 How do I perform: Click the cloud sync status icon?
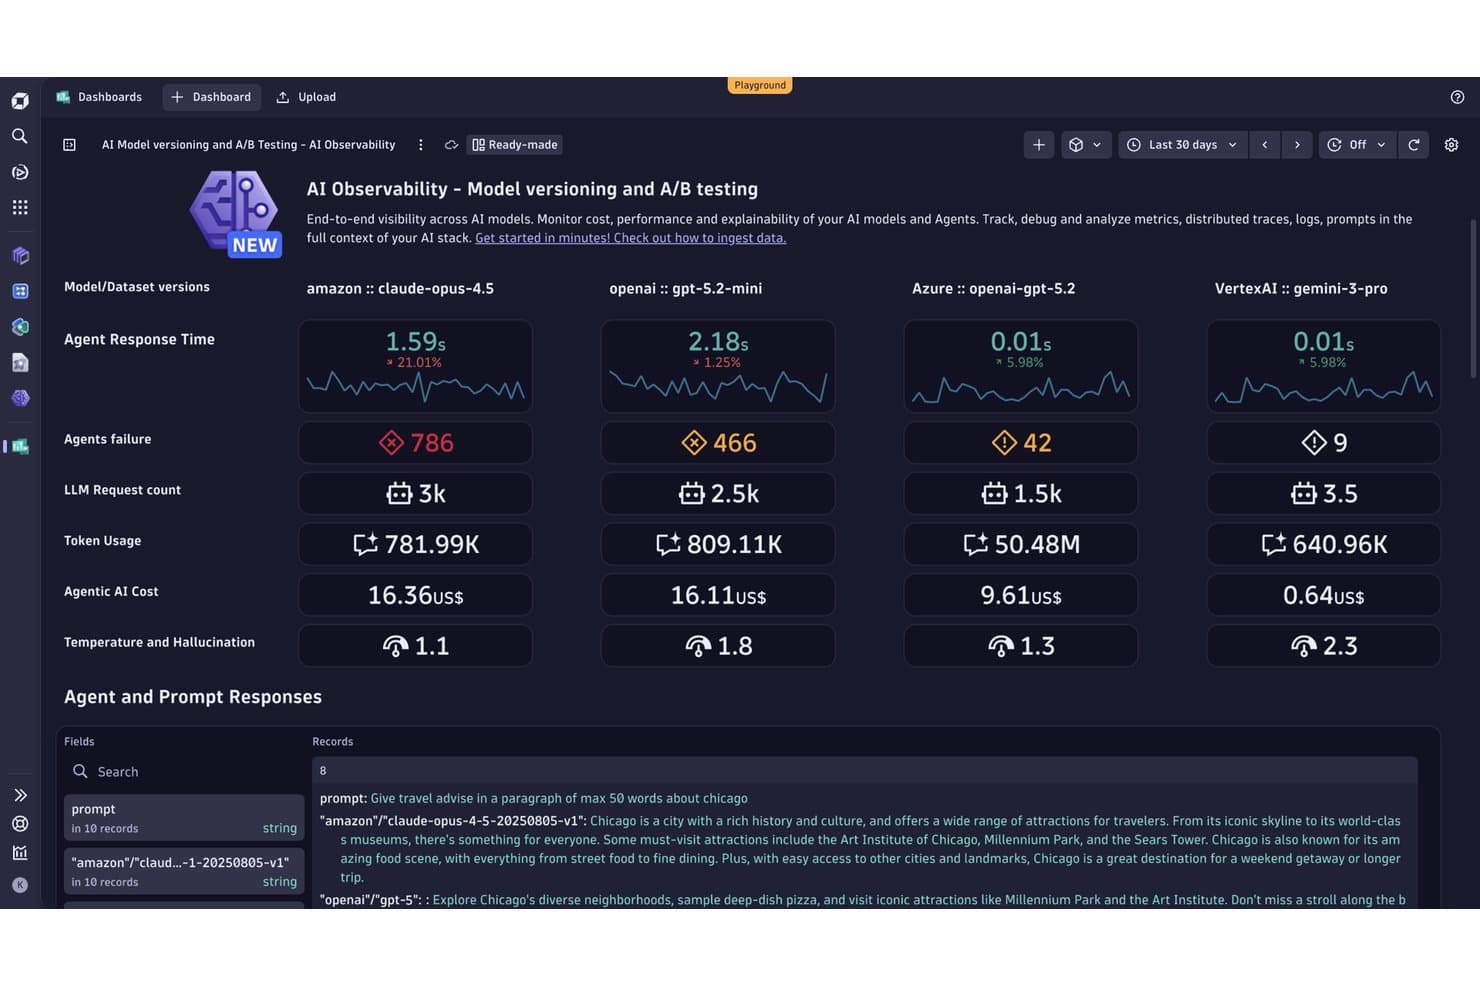(451, 145)
